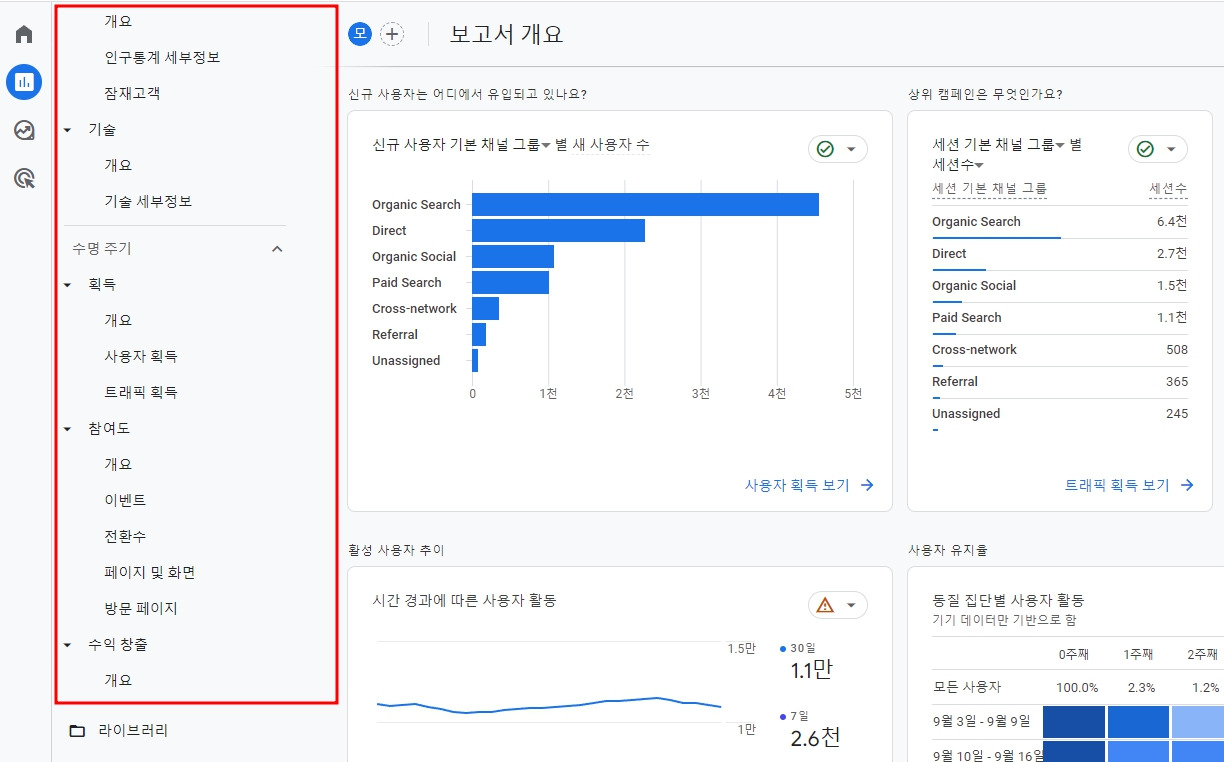This screenshot has height=762, width=1224.
Task: Open the 세션 dropdown on the campaigns card
Action: 979,165
